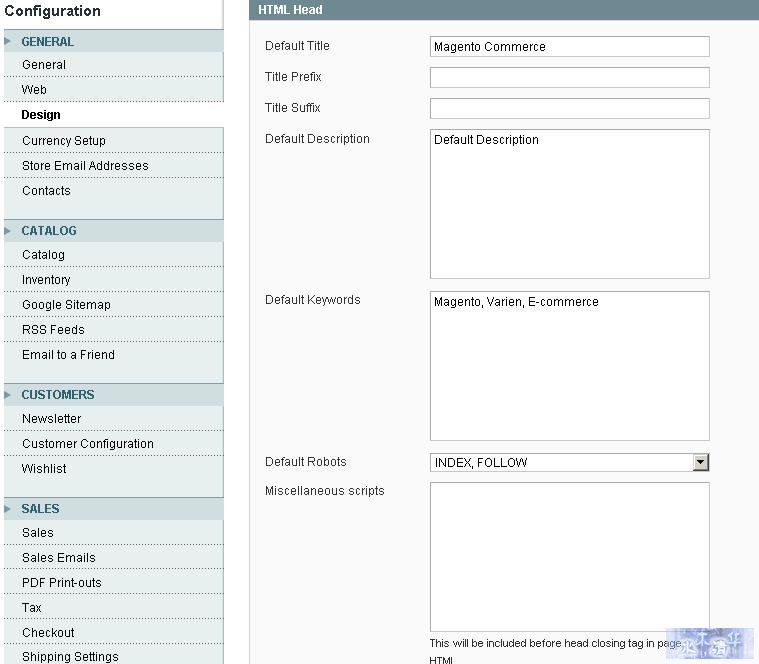Image resolution: width=759 pixels, height=664 pixels.
Task: Open Currency Setup settings
Action: [x=113, y=140]
